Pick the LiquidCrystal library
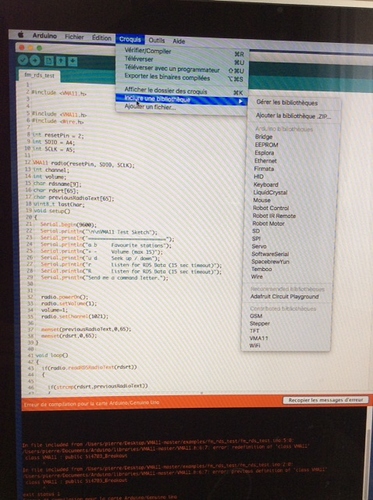 270,192
